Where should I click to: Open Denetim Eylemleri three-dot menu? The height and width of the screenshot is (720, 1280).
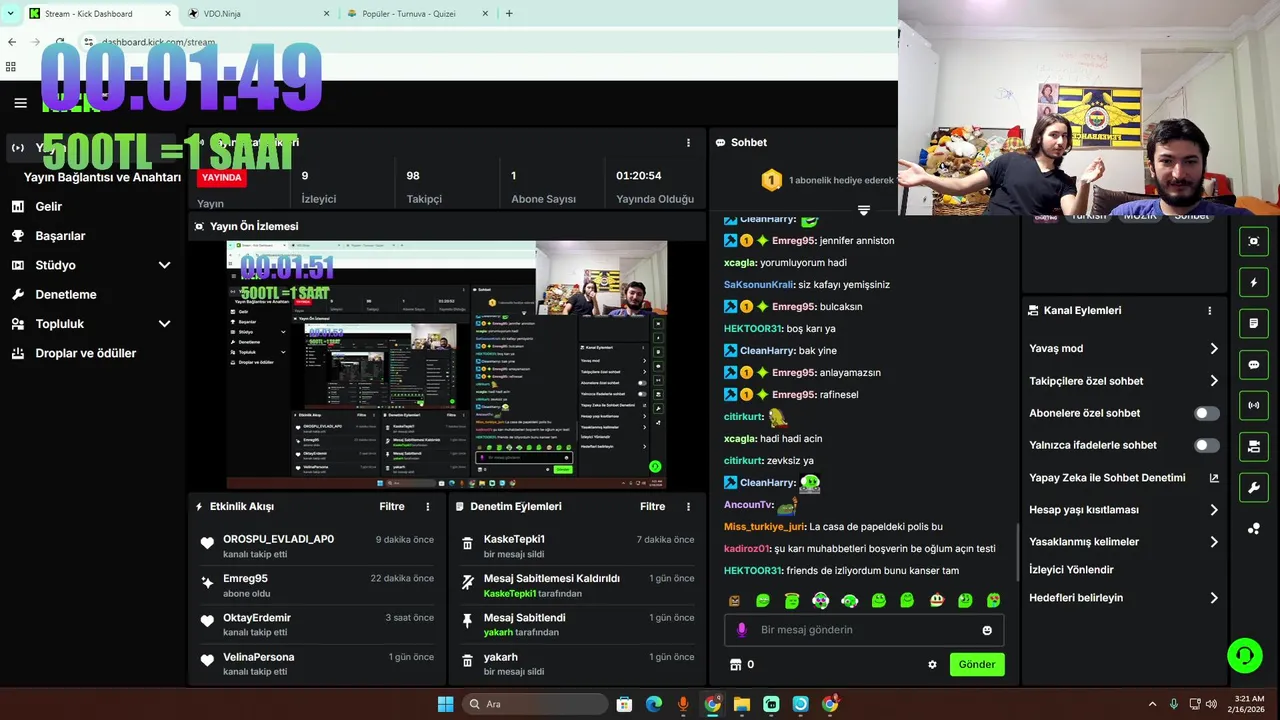[688, 507]
